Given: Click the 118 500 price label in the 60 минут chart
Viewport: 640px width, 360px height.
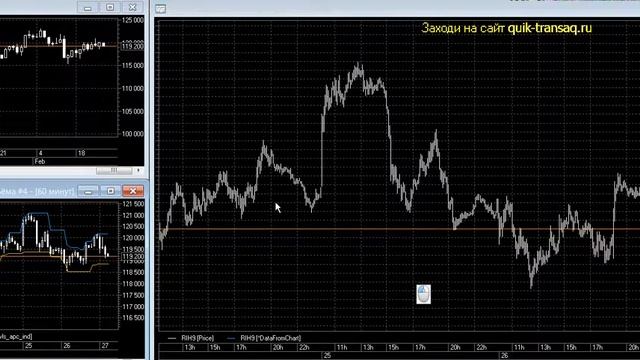Looking at the screenshot, I should (133, 272).
